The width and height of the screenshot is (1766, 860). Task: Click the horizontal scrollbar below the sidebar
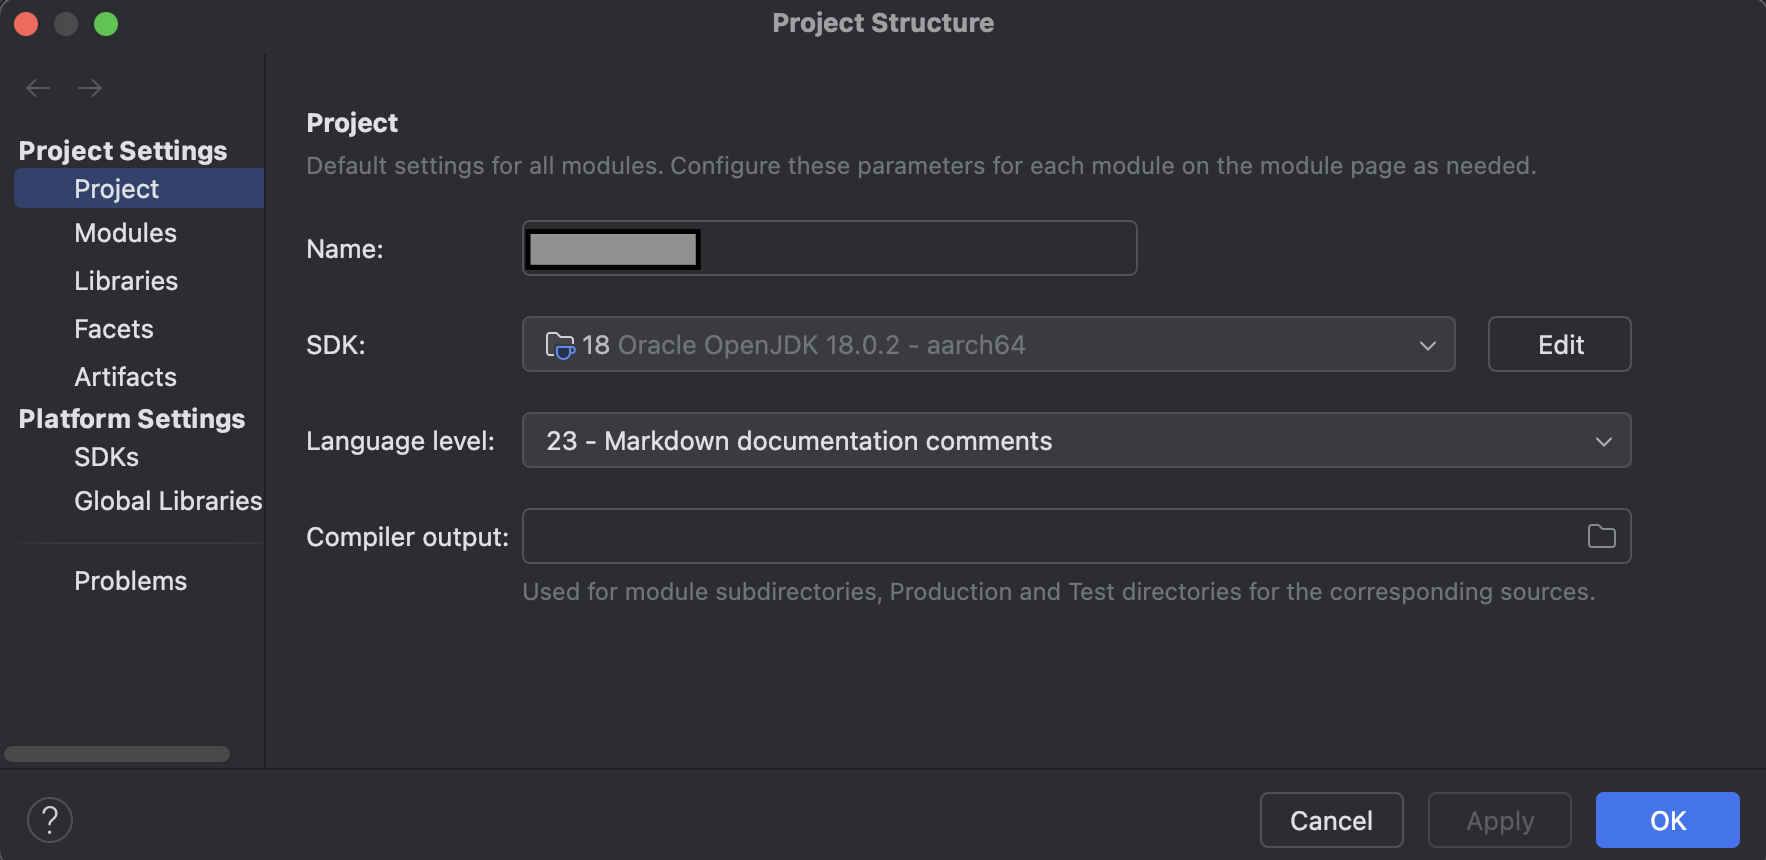116,754
